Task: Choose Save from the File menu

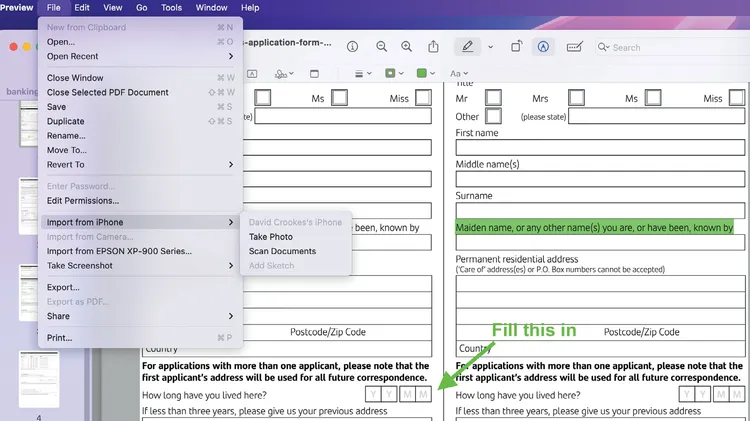Action: click(x=140, y=107)
